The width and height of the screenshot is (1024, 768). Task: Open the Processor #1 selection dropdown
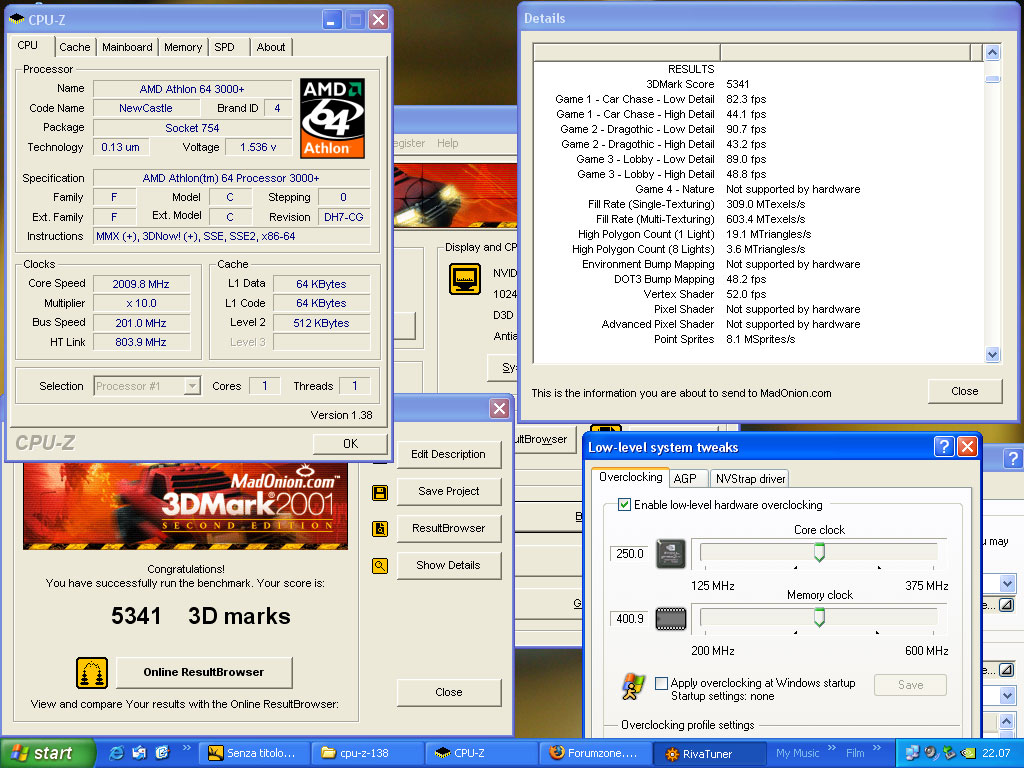point(192,386)
